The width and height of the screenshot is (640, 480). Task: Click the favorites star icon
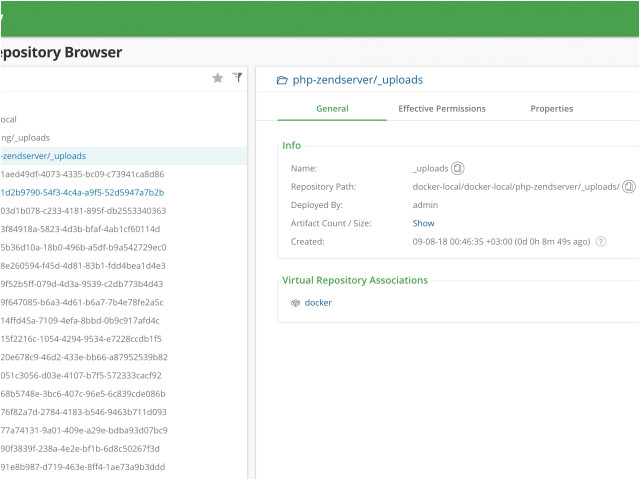218,78
